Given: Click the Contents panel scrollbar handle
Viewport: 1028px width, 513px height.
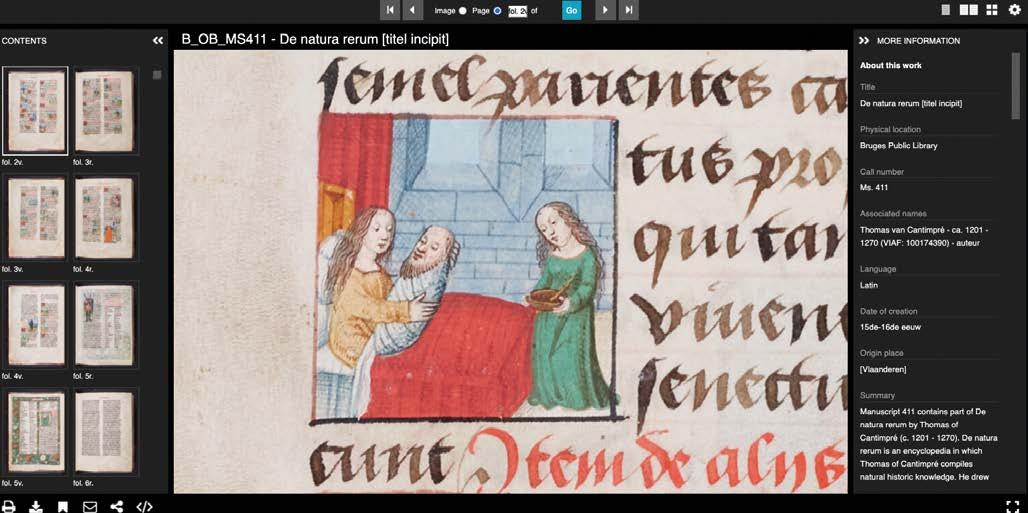Looking at the screenshot, I should (157, 75).
